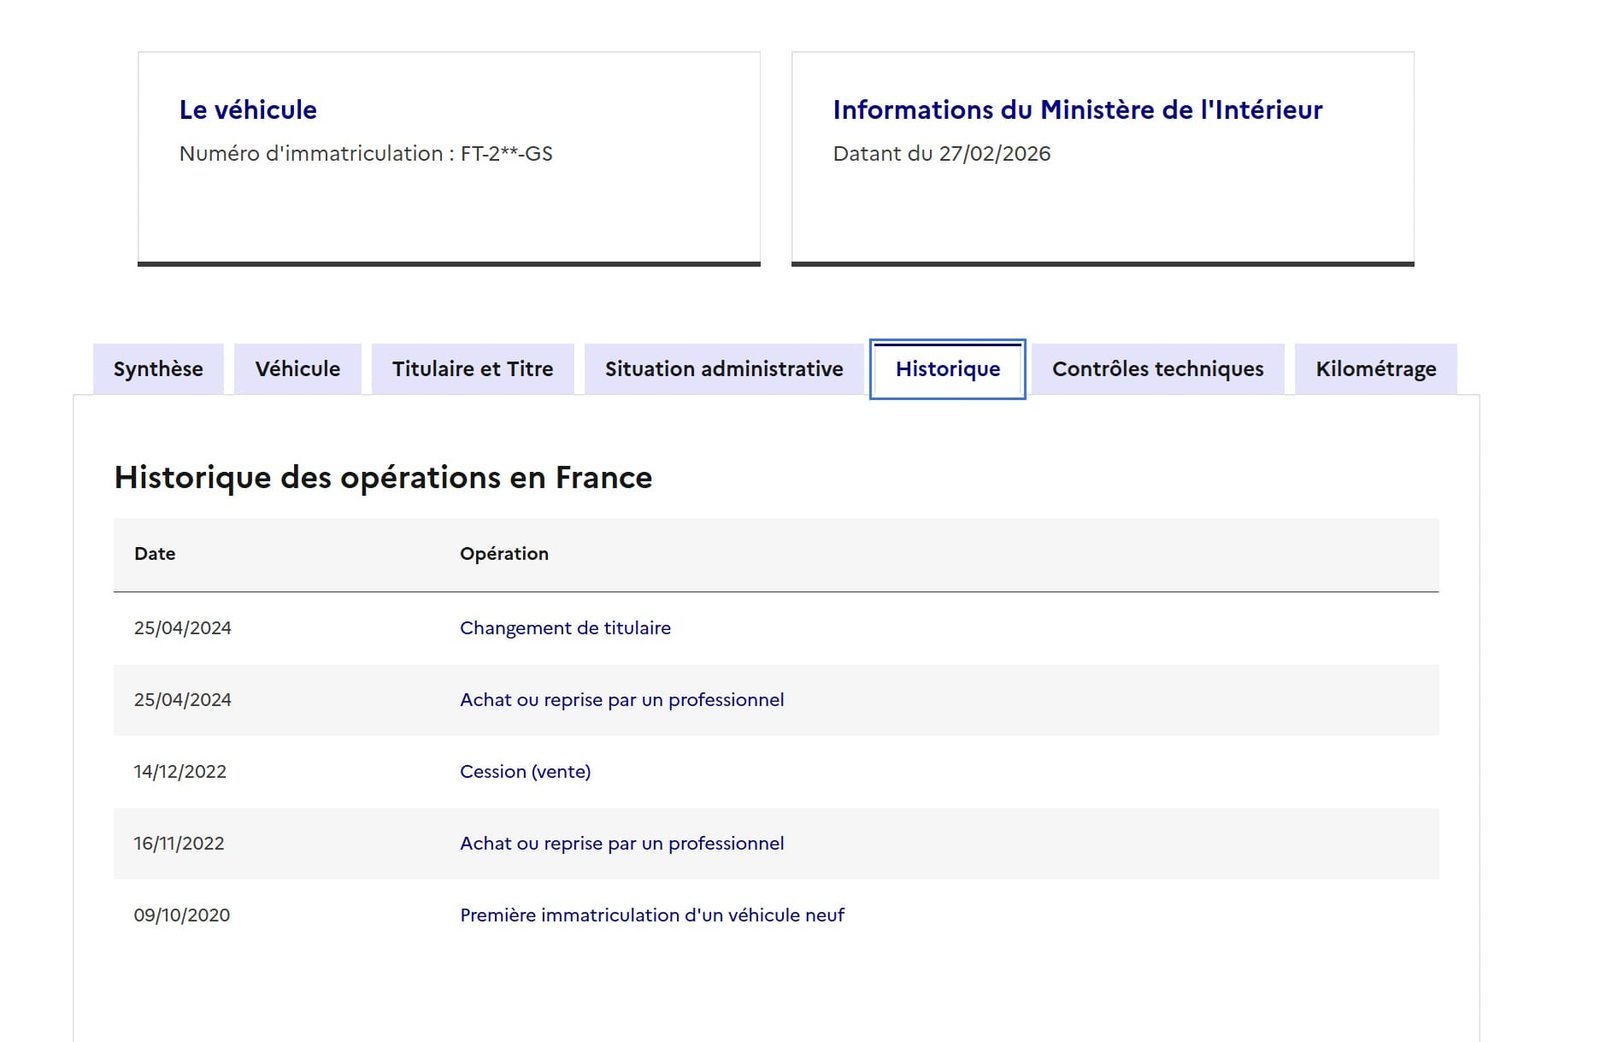Click 'Informations du Ministère de l'Intérieur' heading

point(1077,110)
